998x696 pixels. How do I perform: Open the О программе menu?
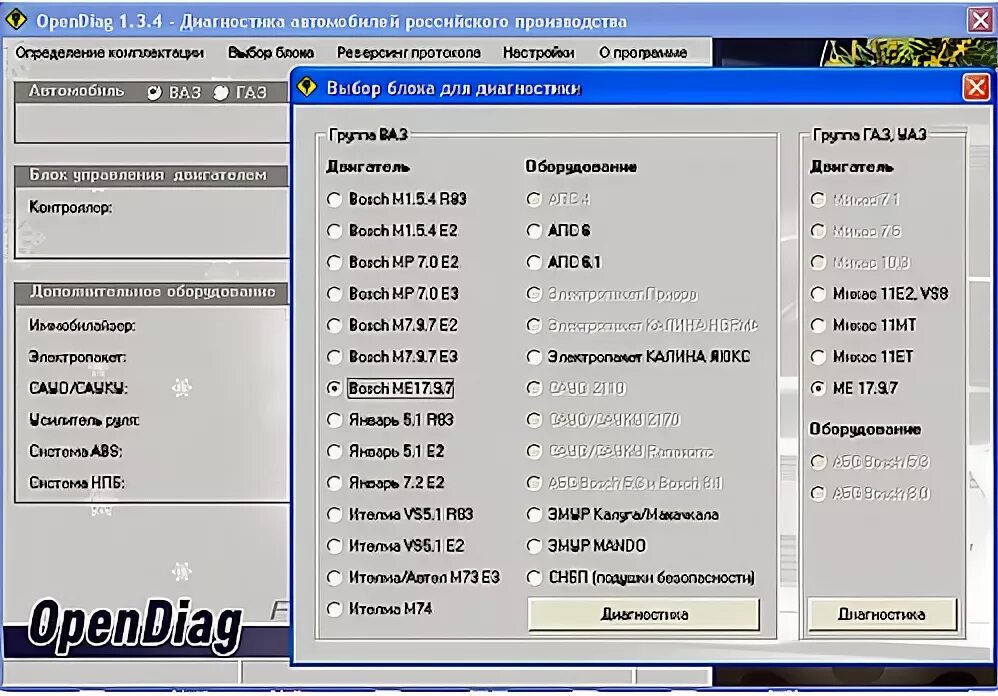pyautogui.click(x=642, y=51)
